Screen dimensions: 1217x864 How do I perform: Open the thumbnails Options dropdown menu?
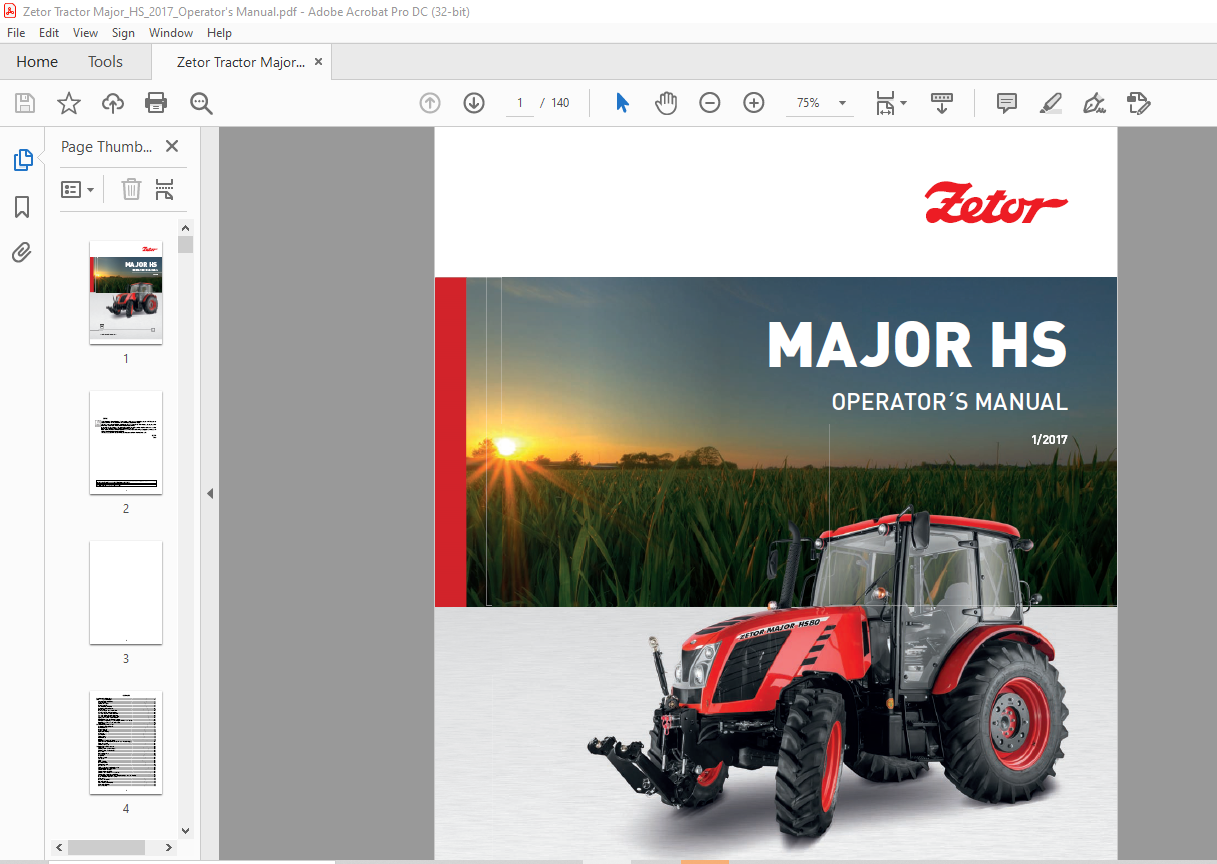[x=77, y=189]
